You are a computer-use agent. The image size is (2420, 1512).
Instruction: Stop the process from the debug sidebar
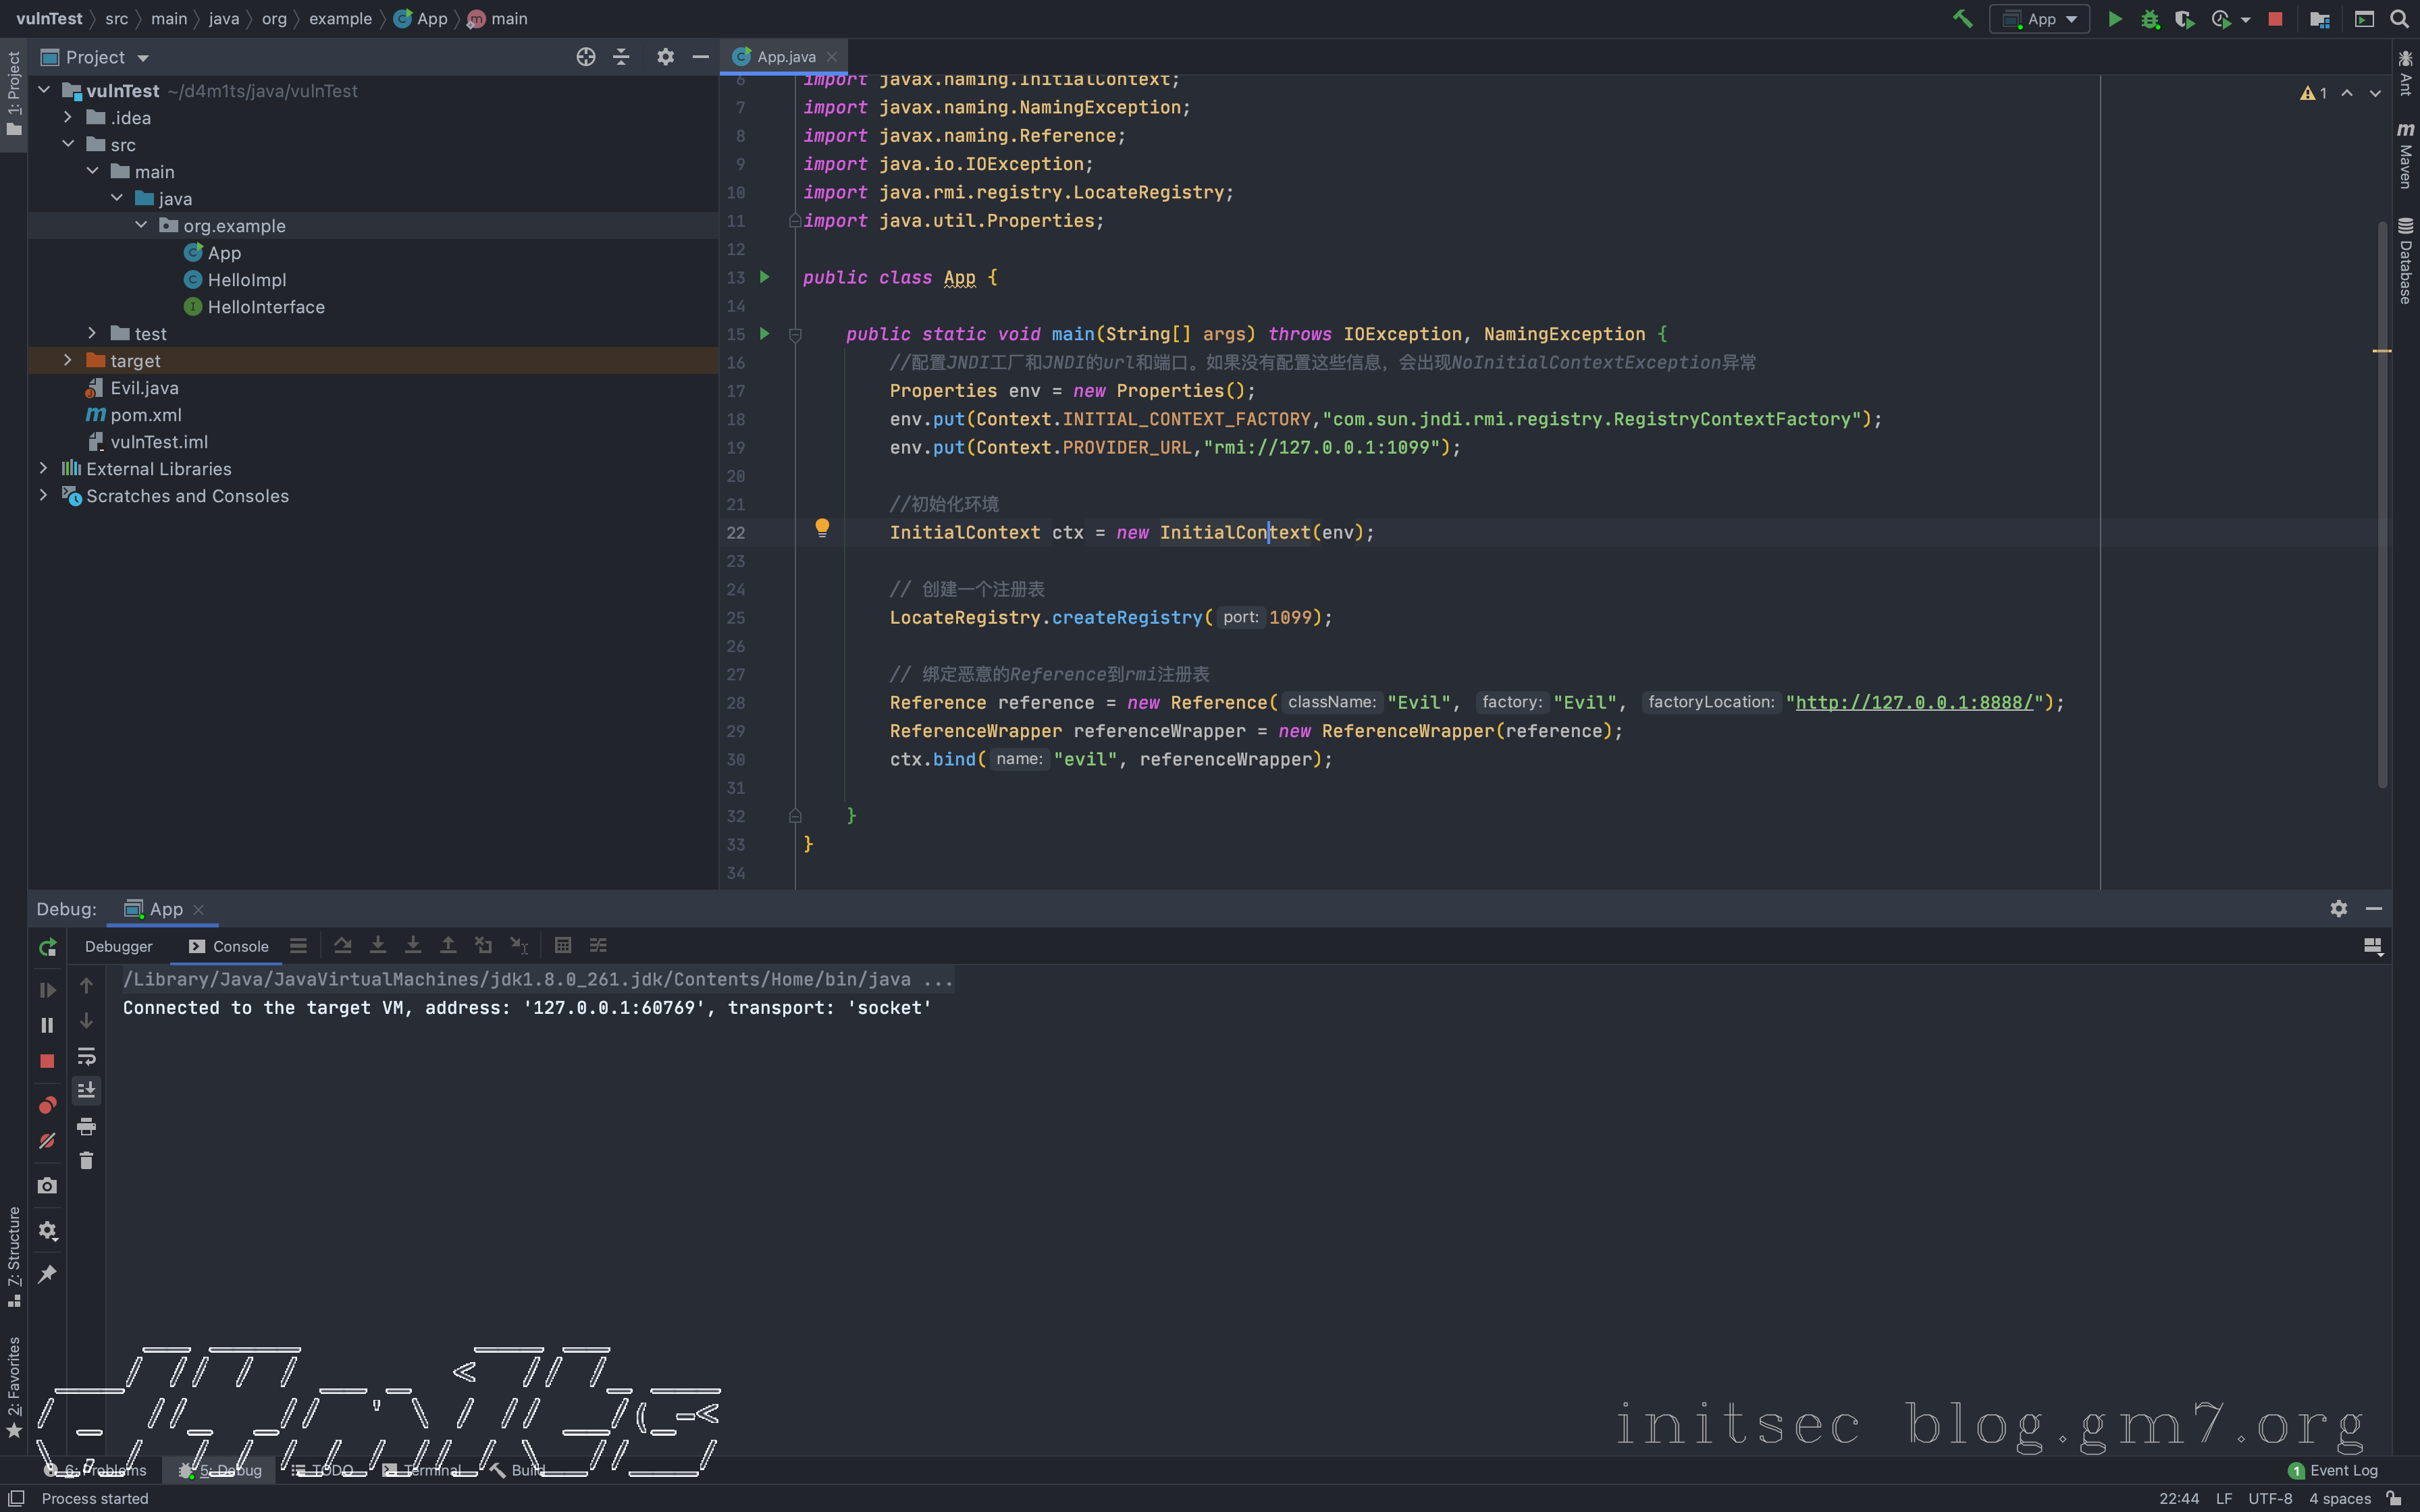47,1061
